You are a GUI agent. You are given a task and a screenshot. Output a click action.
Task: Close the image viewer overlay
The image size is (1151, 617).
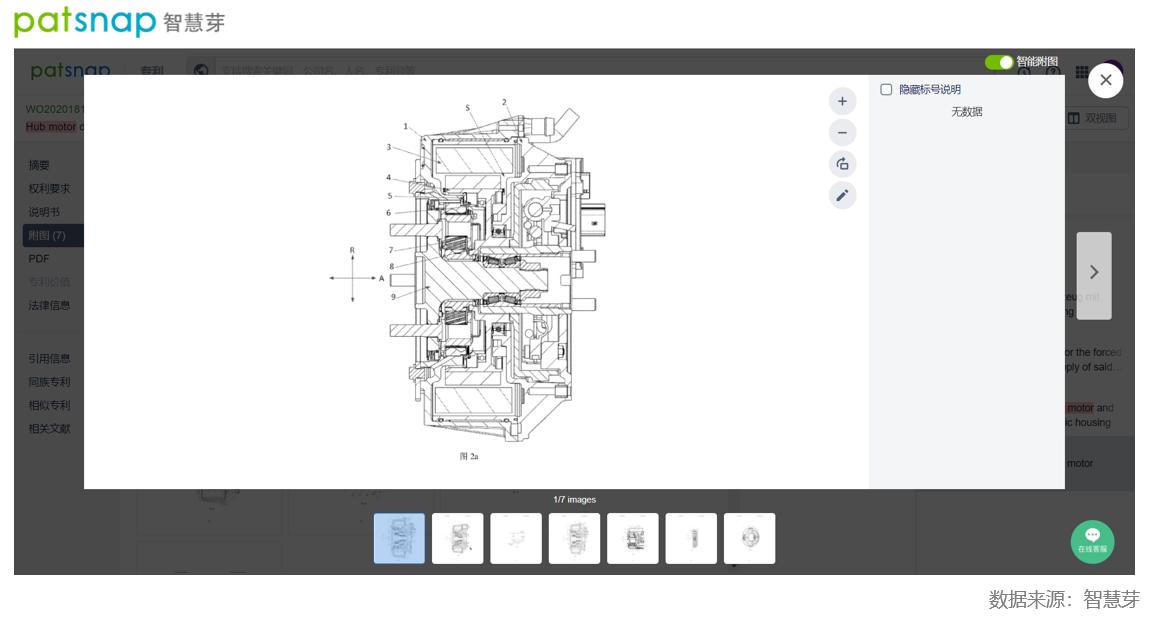1105,81
